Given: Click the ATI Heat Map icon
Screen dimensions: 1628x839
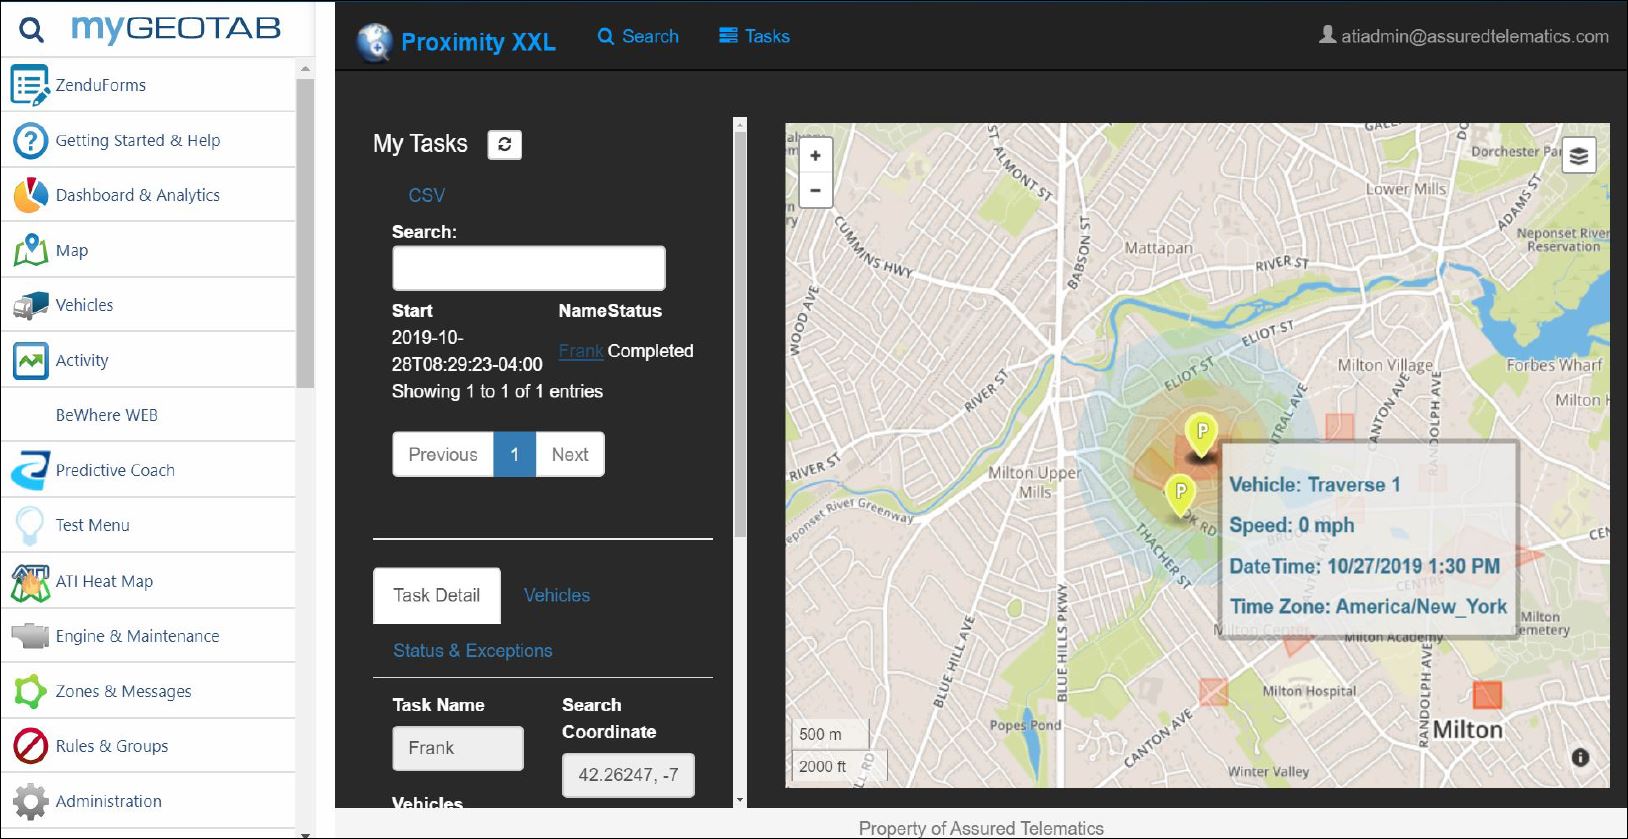Looking at the screenshot, I should tap(30, 581).
